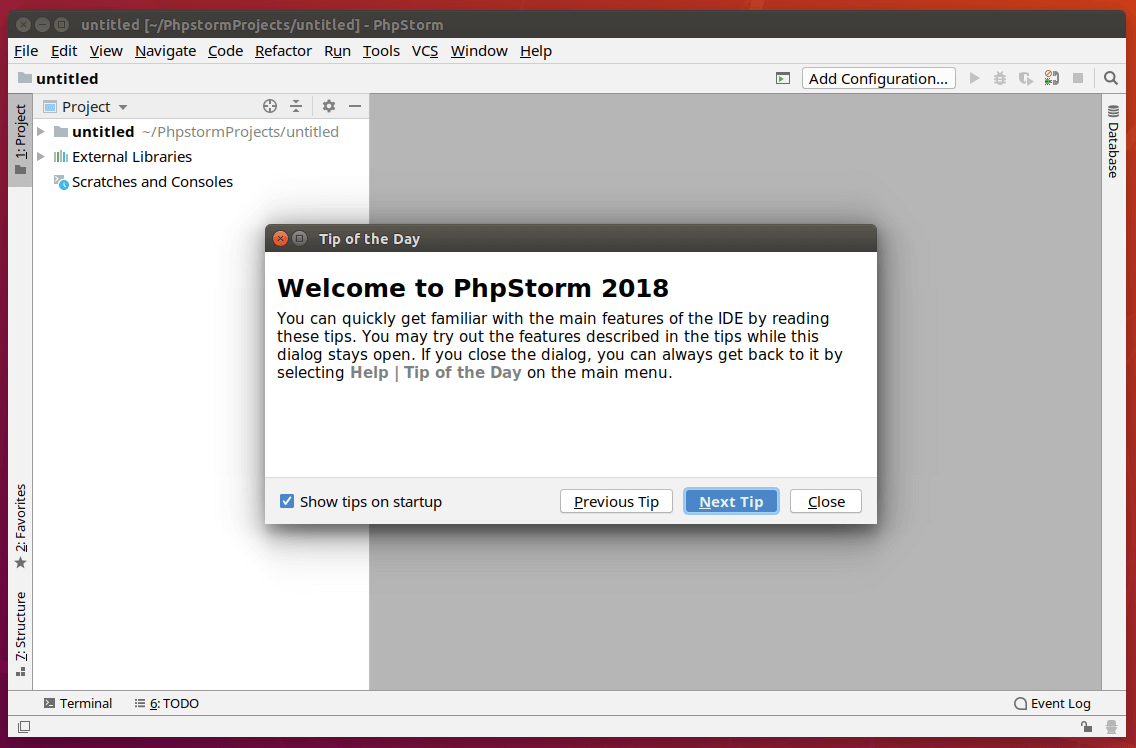1136x748 pixels.
Task: Click the run target icon beside Add Configuration
Action: coord(783,78)
